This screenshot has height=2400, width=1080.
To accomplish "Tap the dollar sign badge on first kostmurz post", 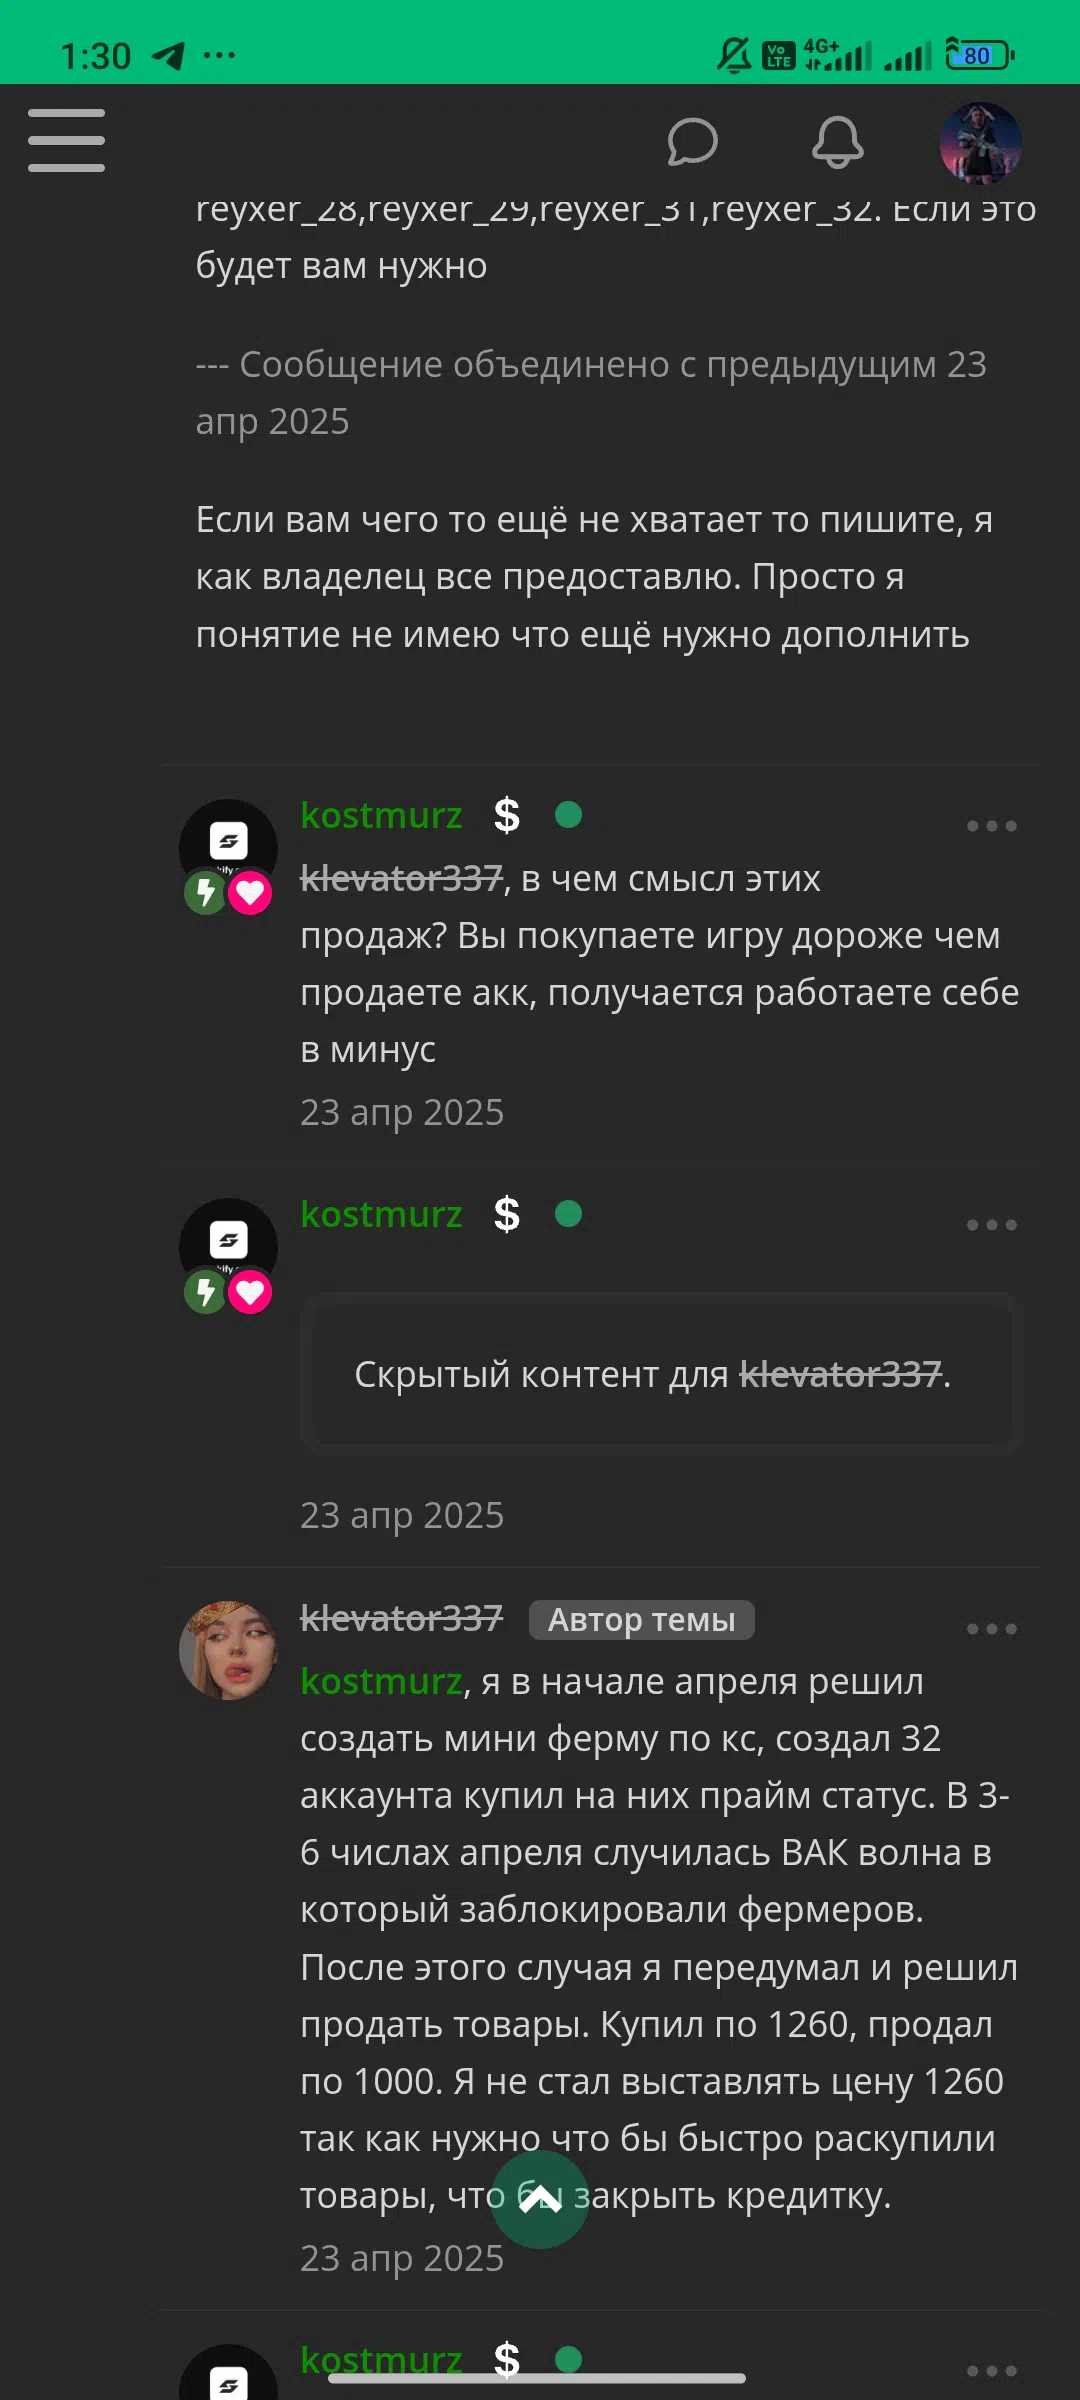I will (x=507, y=816).
